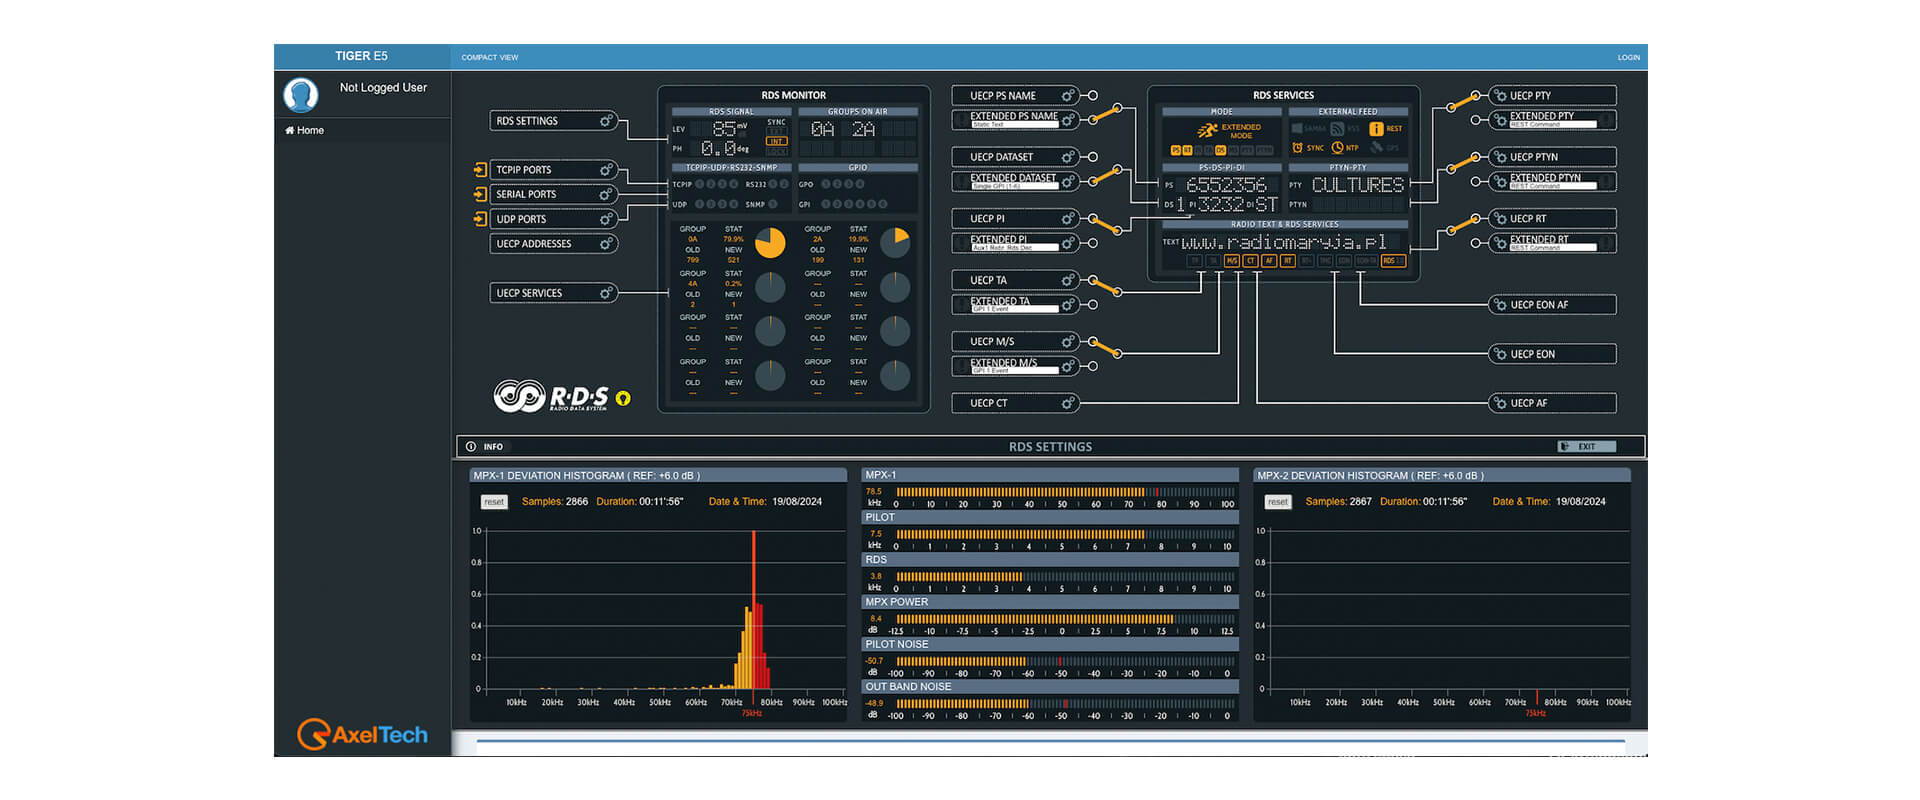This screenshot has width=1920, height=800.
Task: Reset the MPX-1 deviation histogram
Action: [x=494, y=502]
